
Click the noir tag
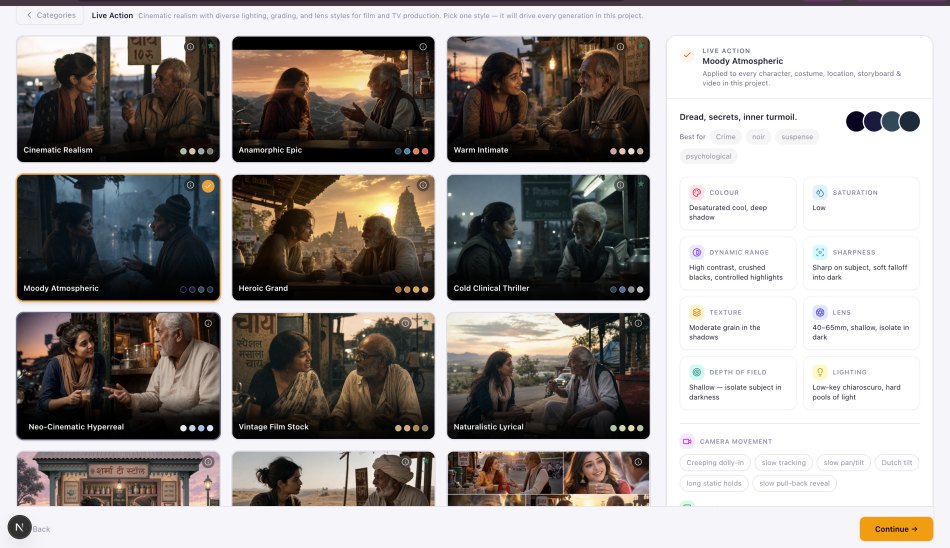758,137
